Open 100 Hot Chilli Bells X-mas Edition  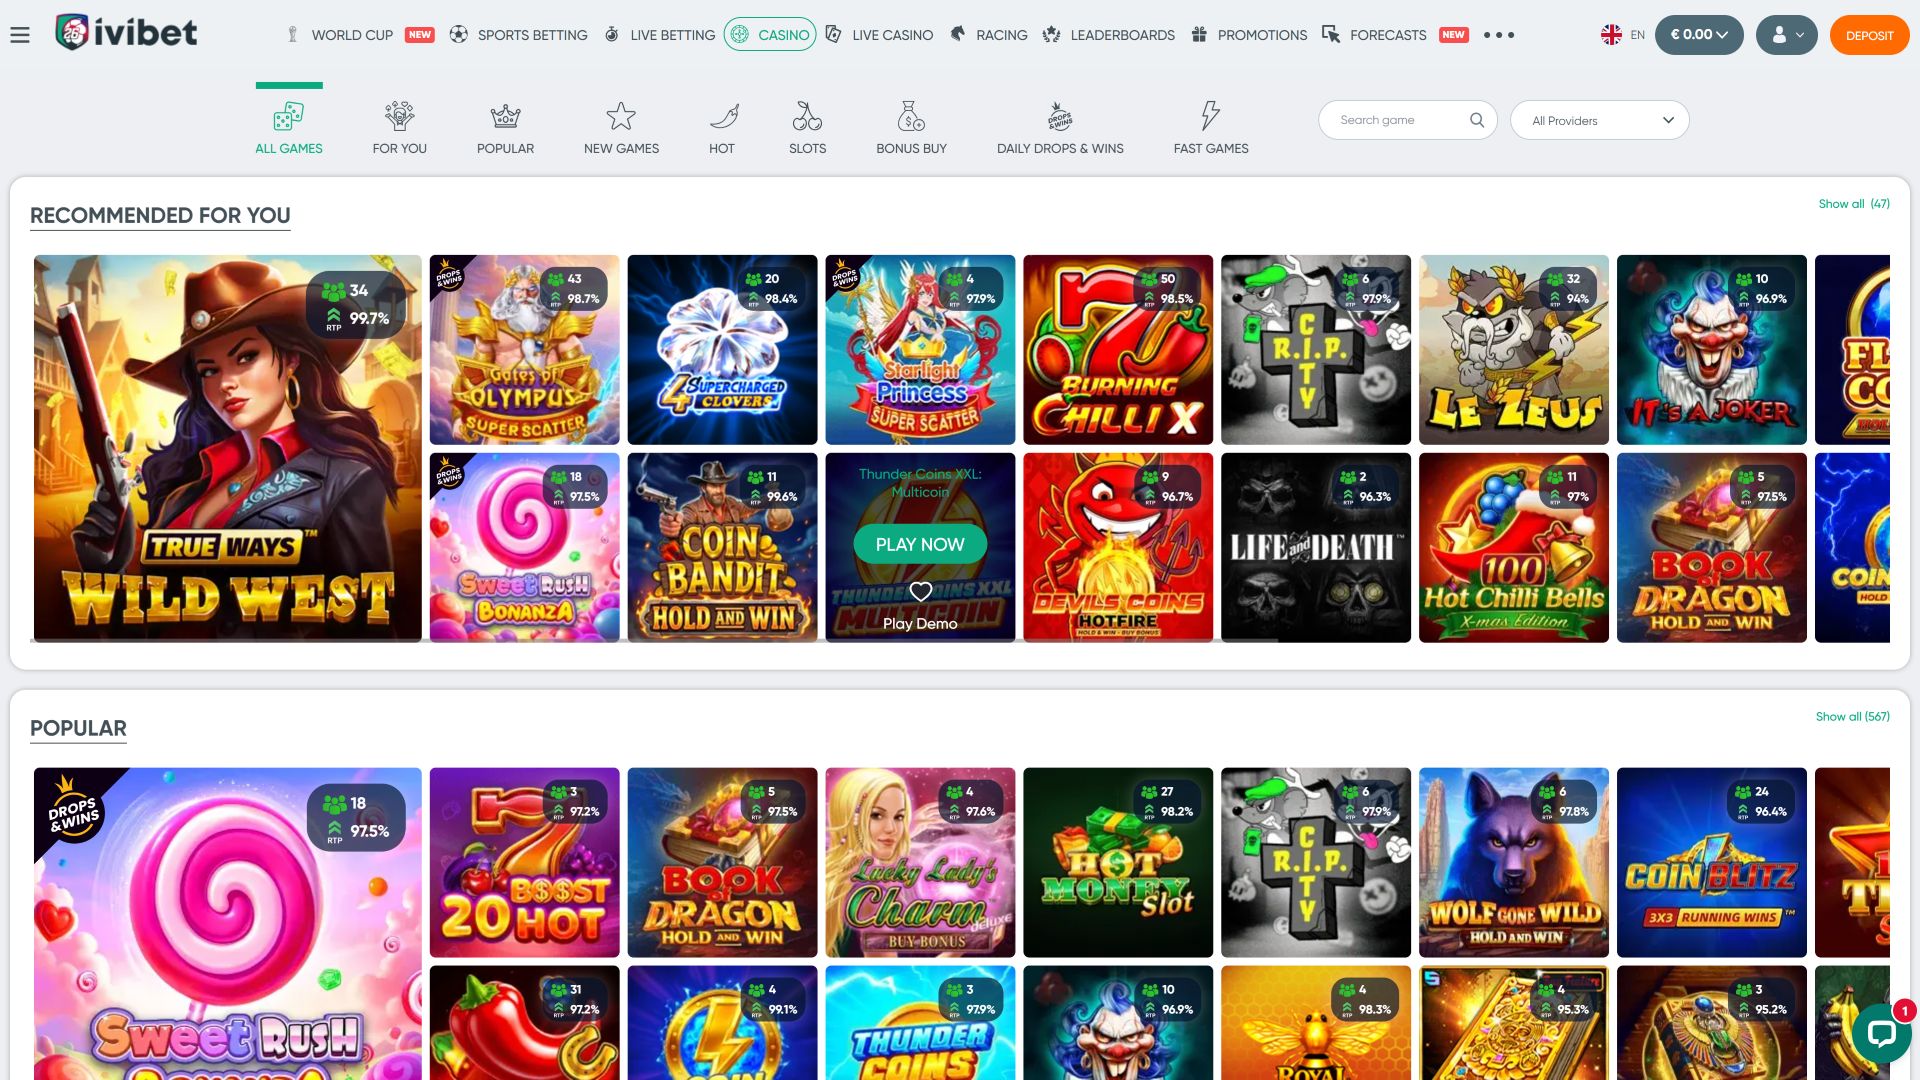[1514, 548]
